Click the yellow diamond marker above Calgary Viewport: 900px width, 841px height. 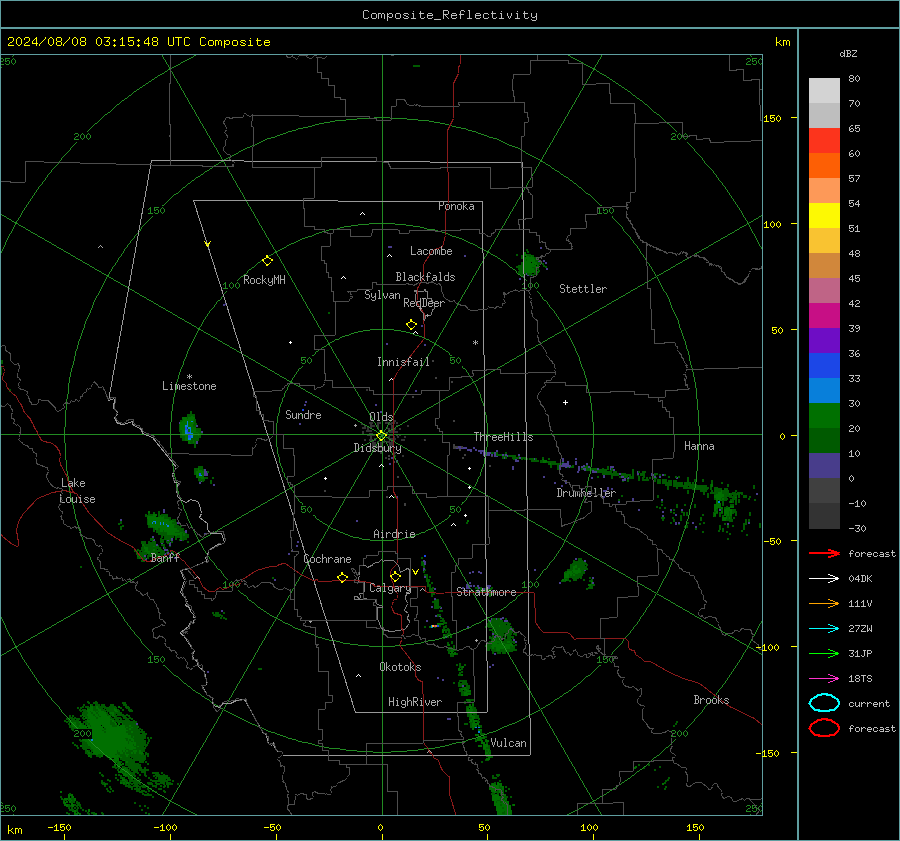tap(395, 576)
